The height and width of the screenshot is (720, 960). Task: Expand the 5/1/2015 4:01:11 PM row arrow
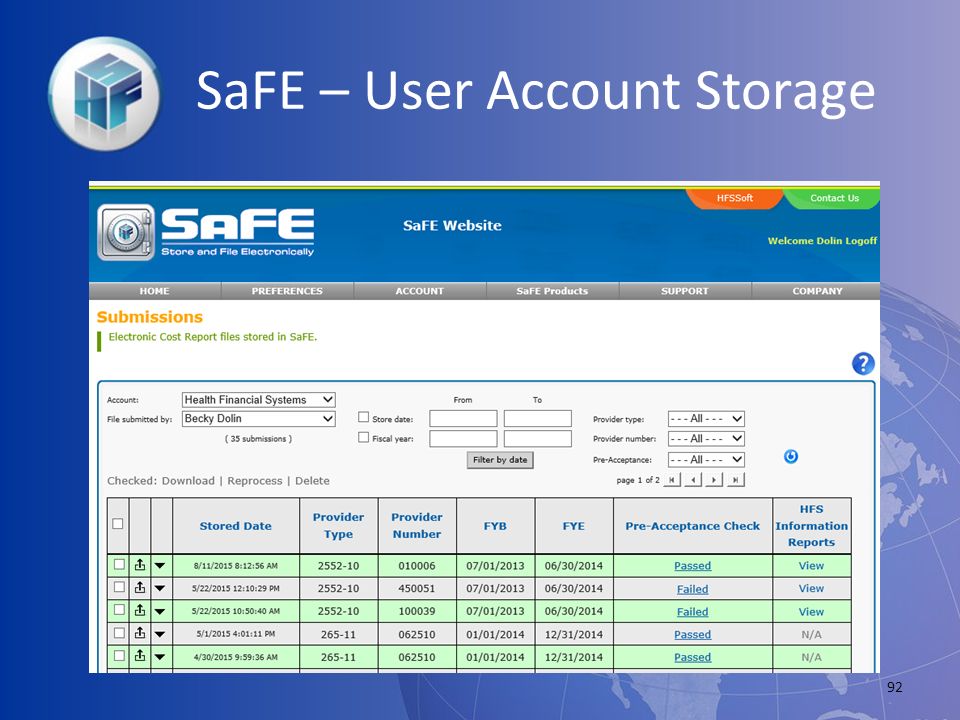[x=160, y=634]
